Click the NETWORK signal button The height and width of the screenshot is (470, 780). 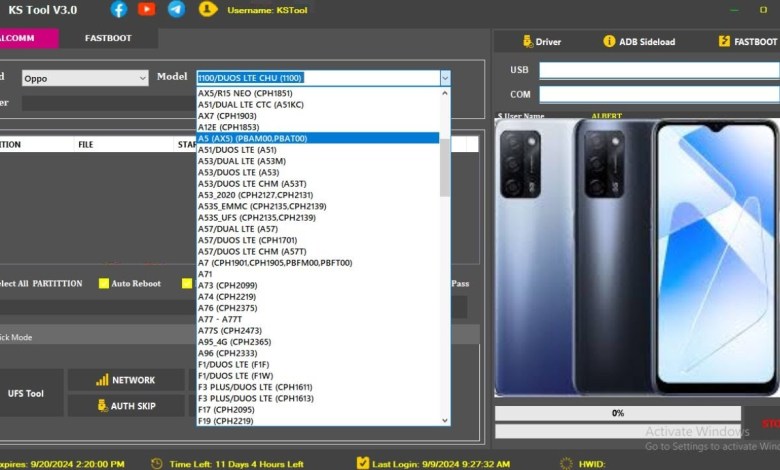pyautogui.click(x=125, y=380)
